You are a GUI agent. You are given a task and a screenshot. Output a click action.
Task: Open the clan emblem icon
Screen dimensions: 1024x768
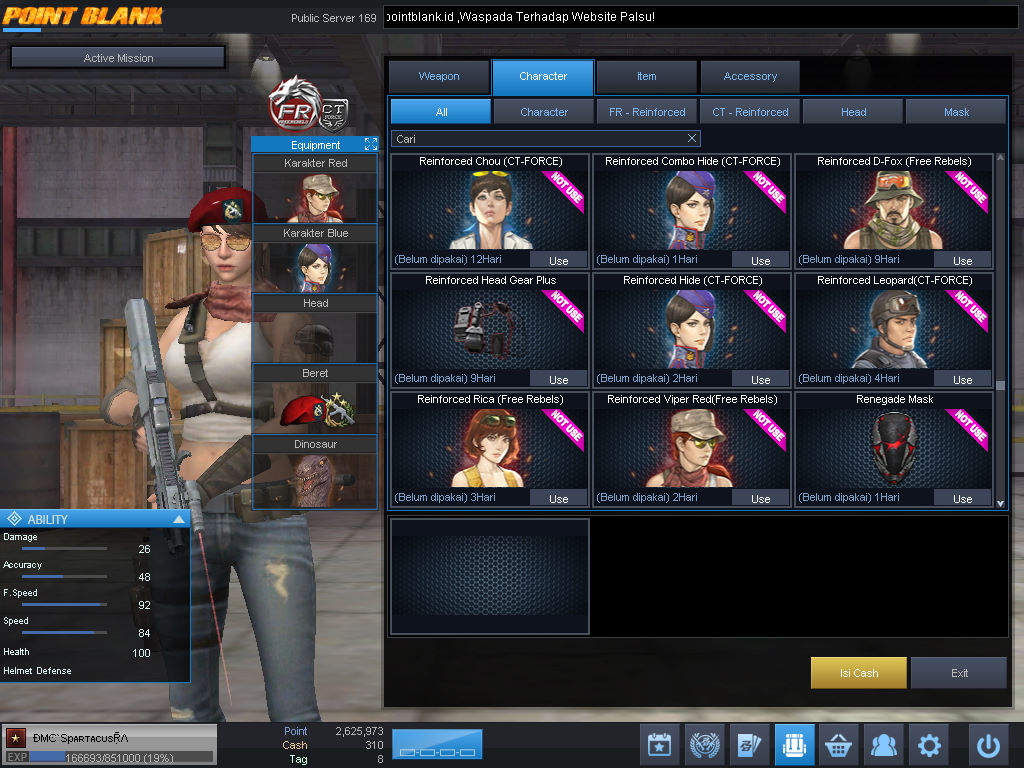point(705,744)
